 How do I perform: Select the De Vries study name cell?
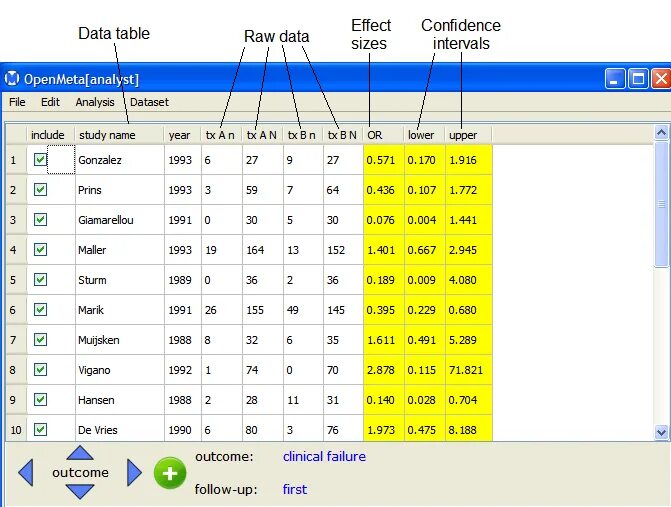120,429
